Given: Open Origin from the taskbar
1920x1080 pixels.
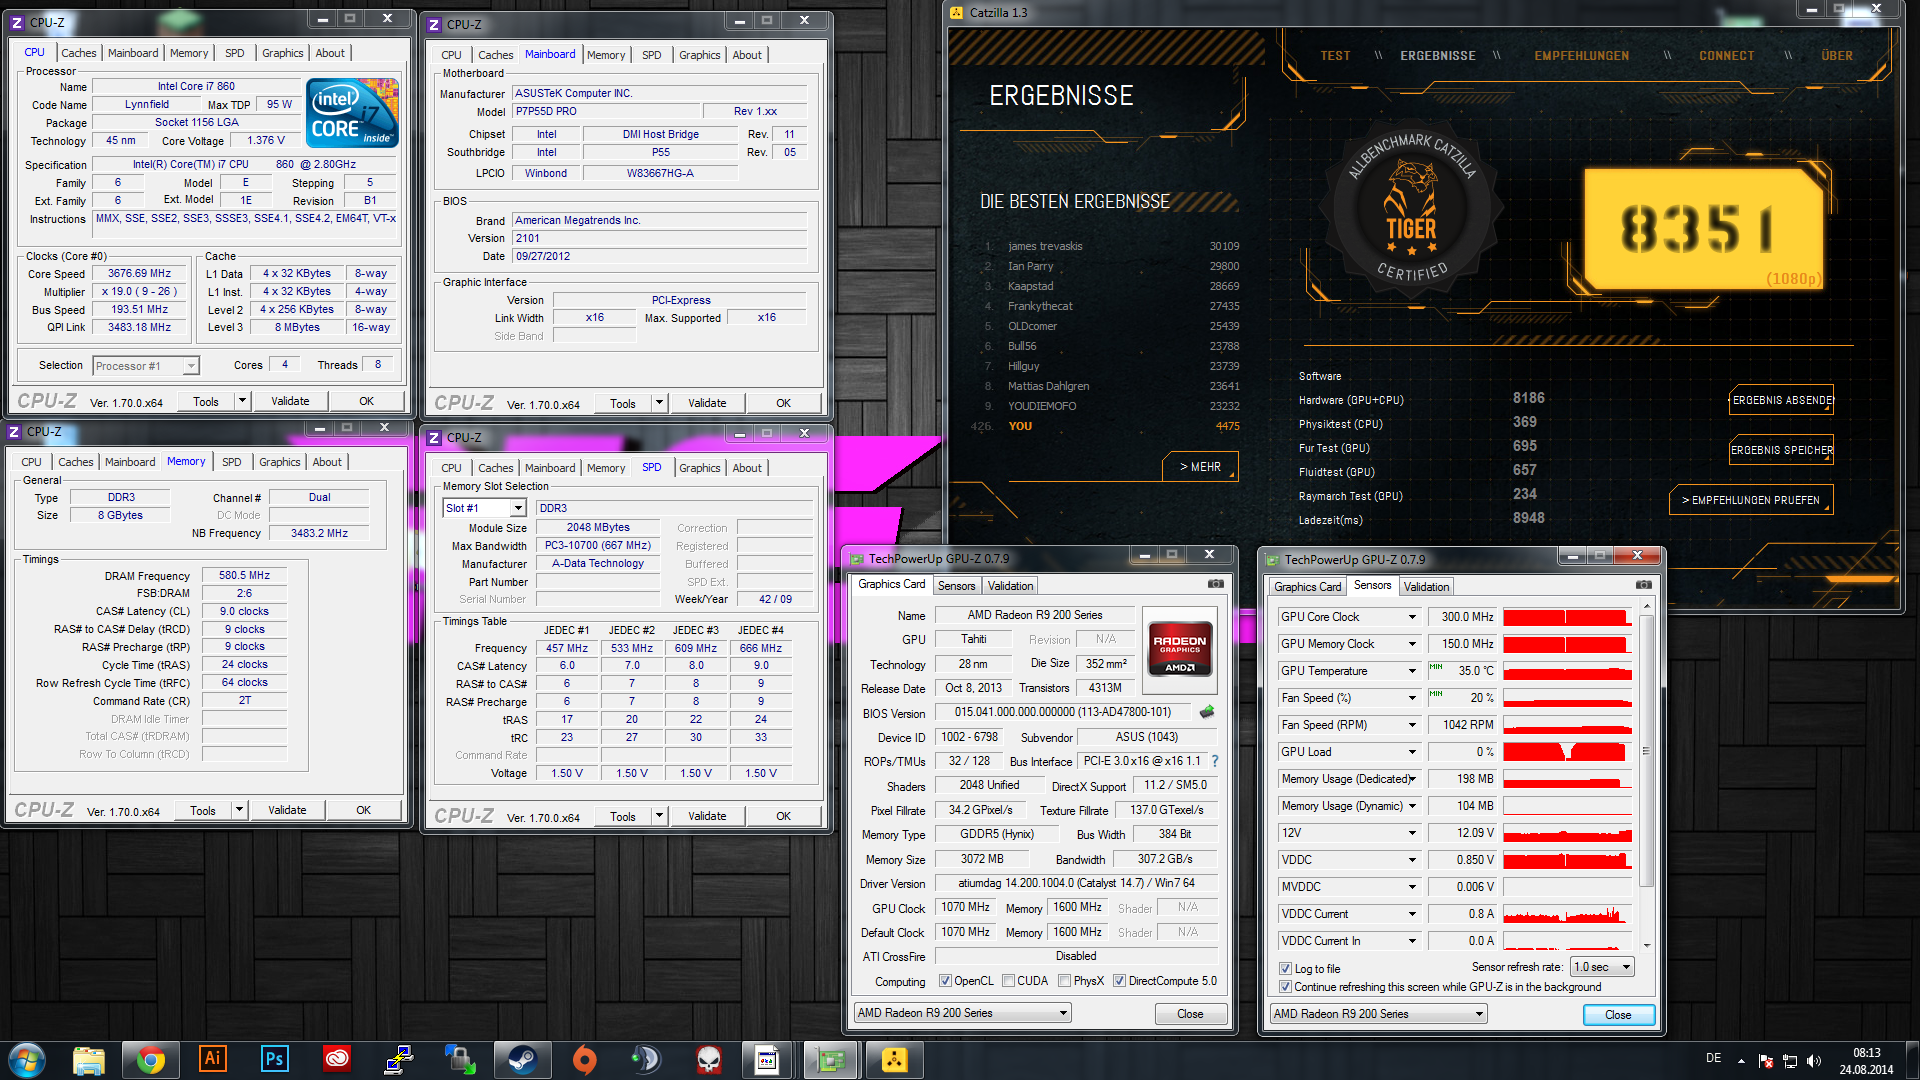Looking at the screenshot, I should 585,1060.
